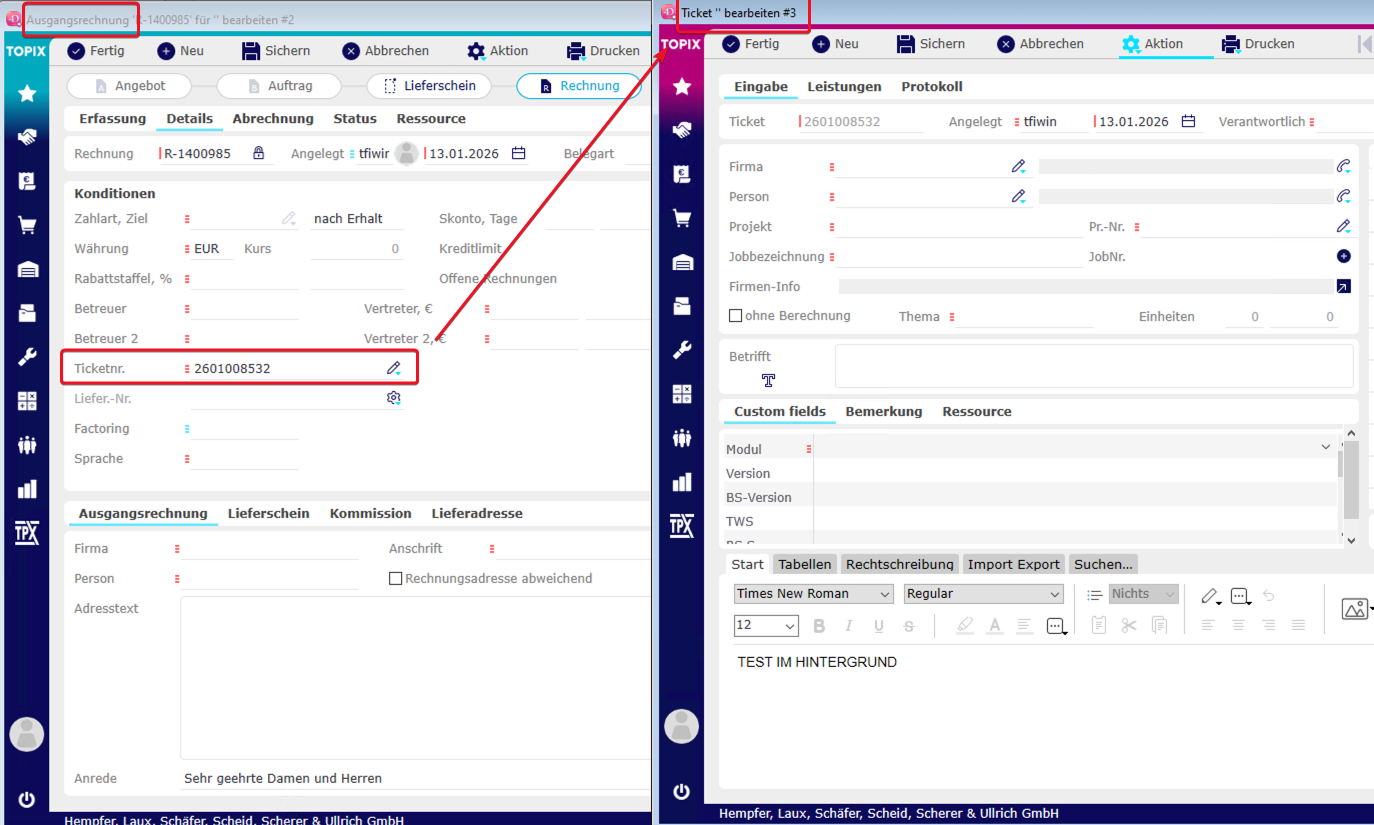Open Times New Roman font dropdown
The image size is (1374, 825).
point(813,594)
